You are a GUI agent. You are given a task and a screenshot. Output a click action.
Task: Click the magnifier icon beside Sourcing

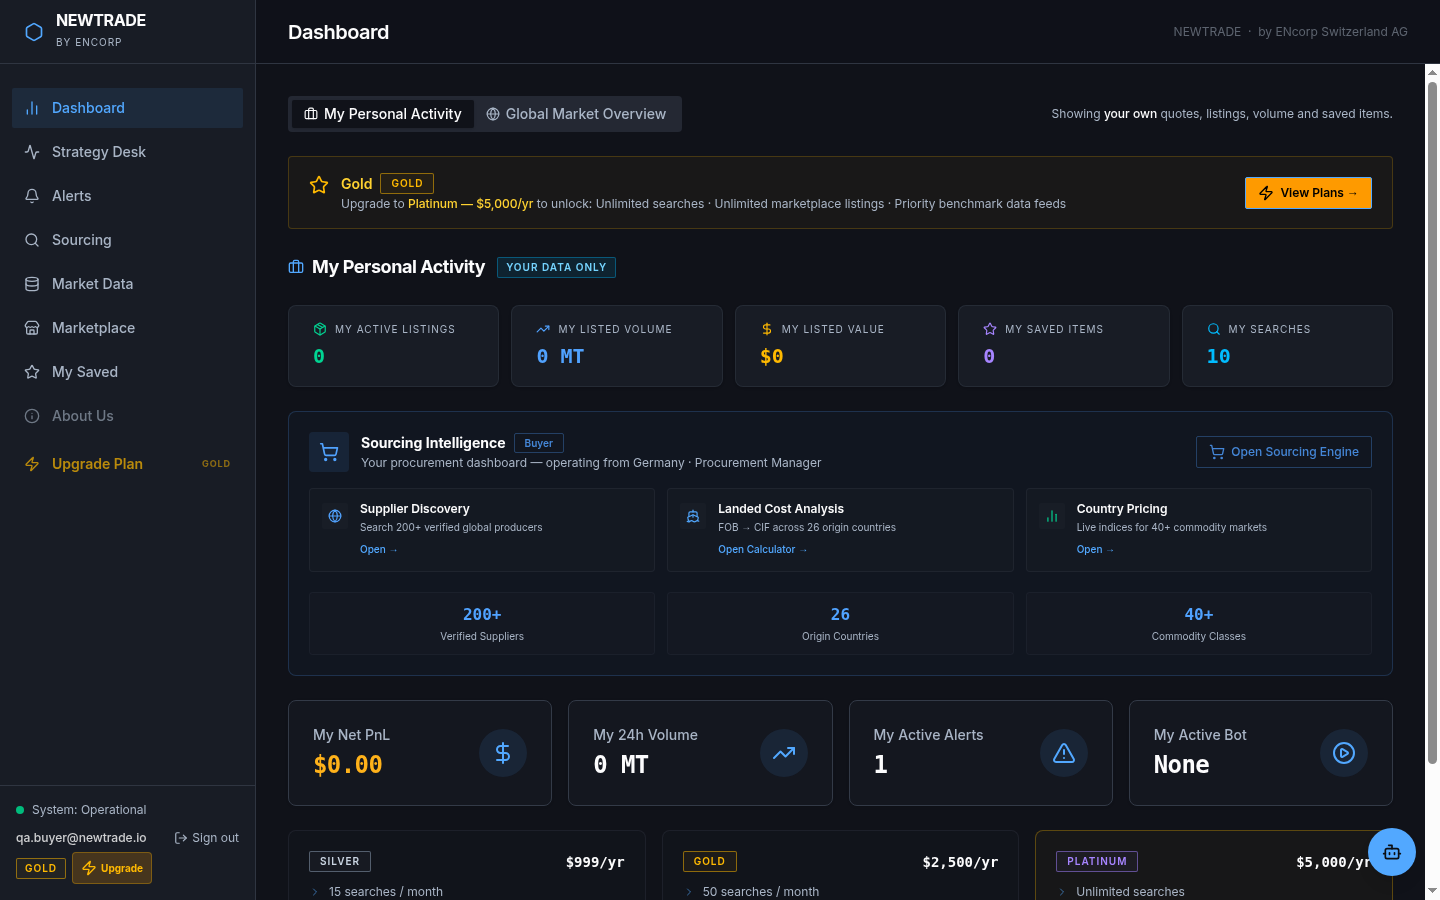click(x=32, y=240)
